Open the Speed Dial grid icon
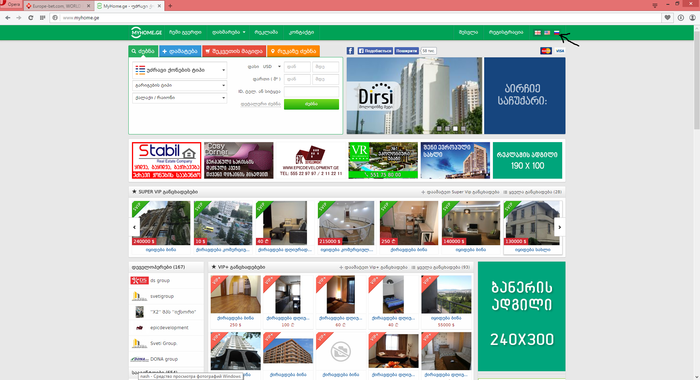700x380 pixels. (x=42, y=18)
